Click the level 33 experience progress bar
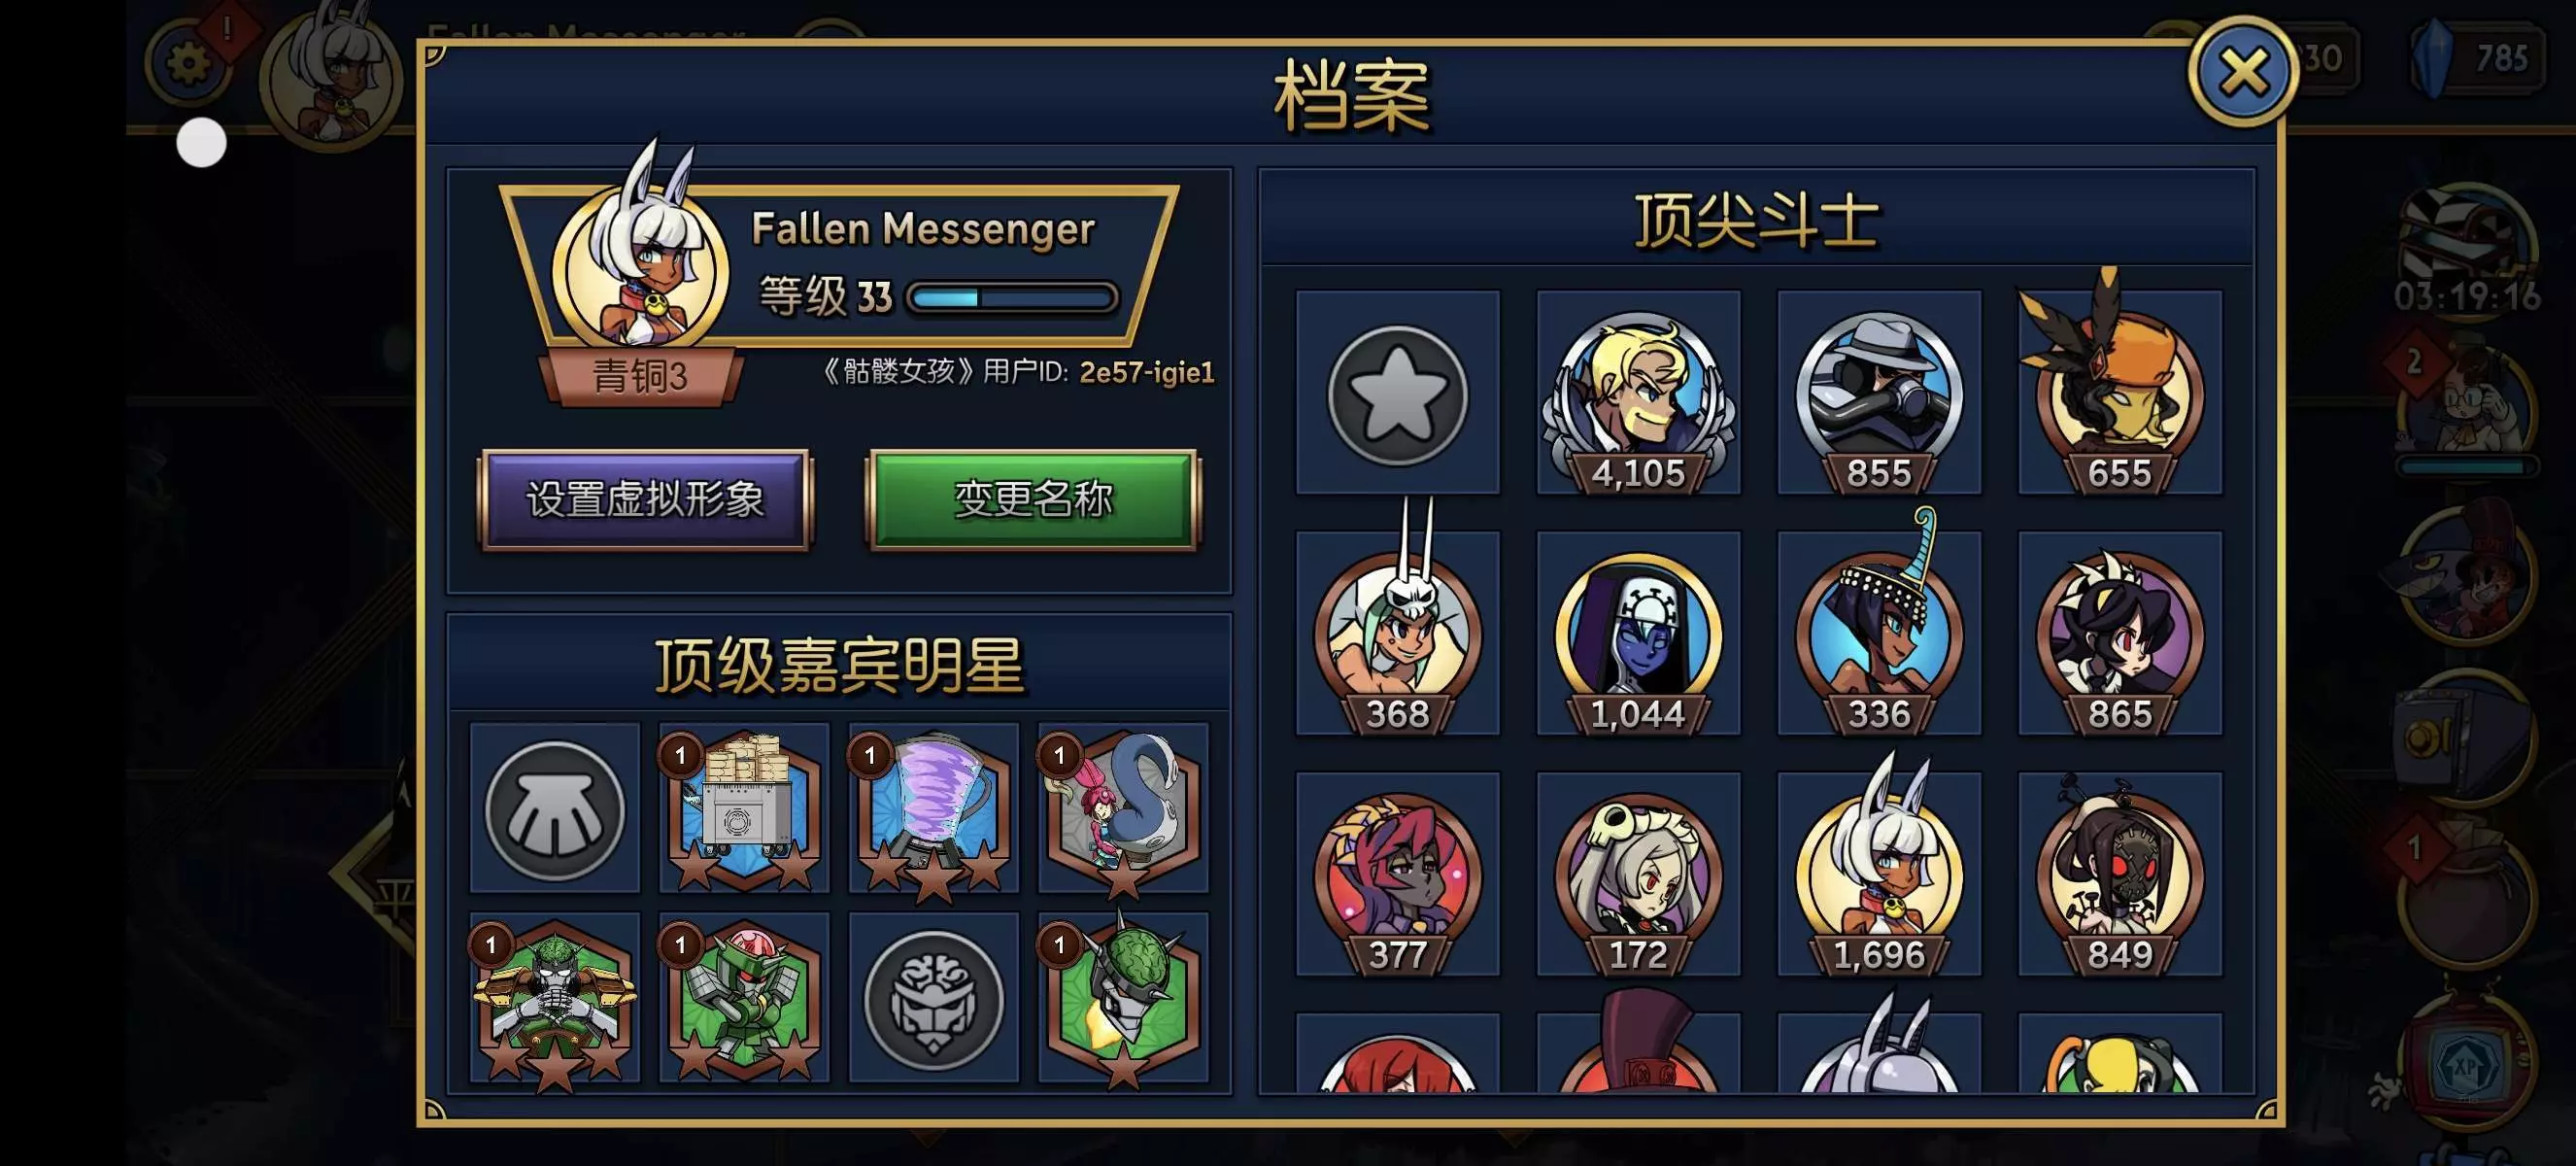This screenshot has height=1166, width=2576. point(1012,297)
